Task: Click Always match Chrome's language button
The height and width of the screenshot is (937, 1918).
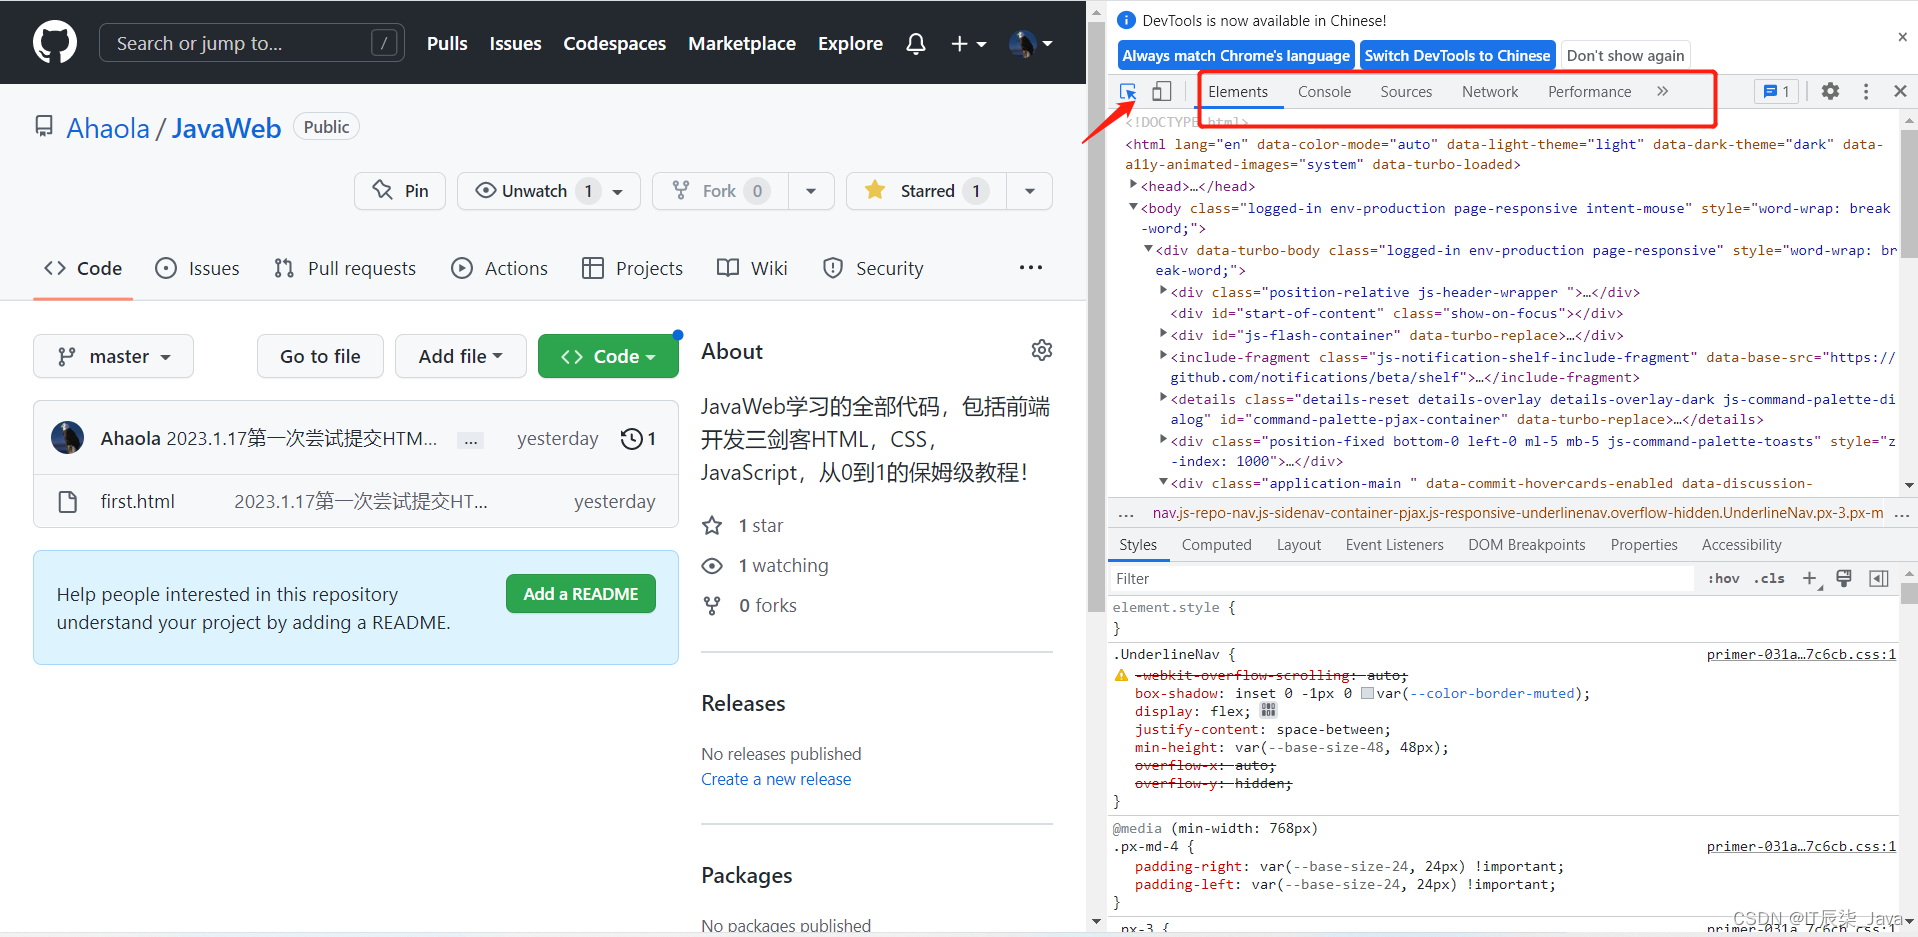Action: 1236,56
